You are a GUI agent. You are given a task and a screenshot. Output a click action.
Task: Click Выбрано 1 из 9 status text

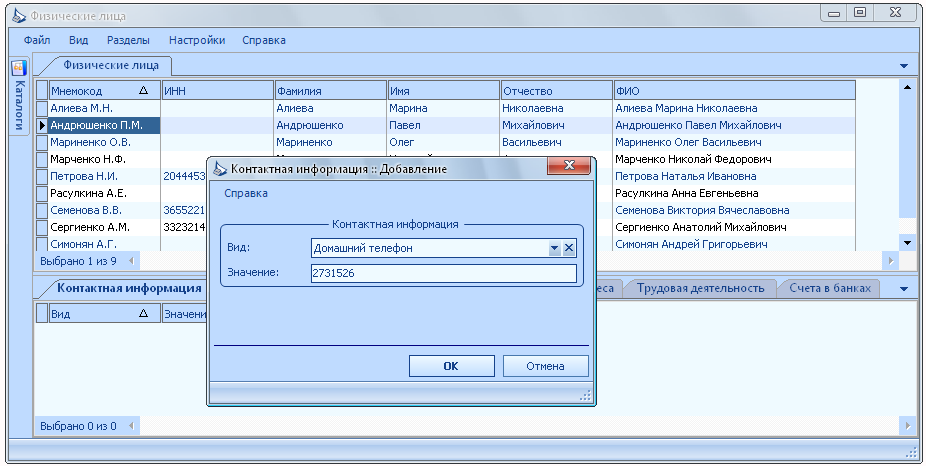[79, 260]
